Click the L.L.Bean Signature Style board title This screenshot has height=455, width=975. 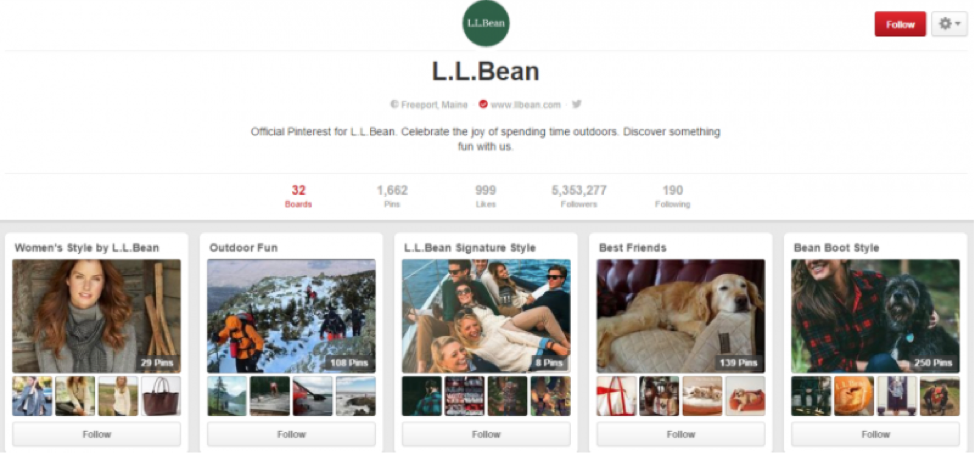469,248
